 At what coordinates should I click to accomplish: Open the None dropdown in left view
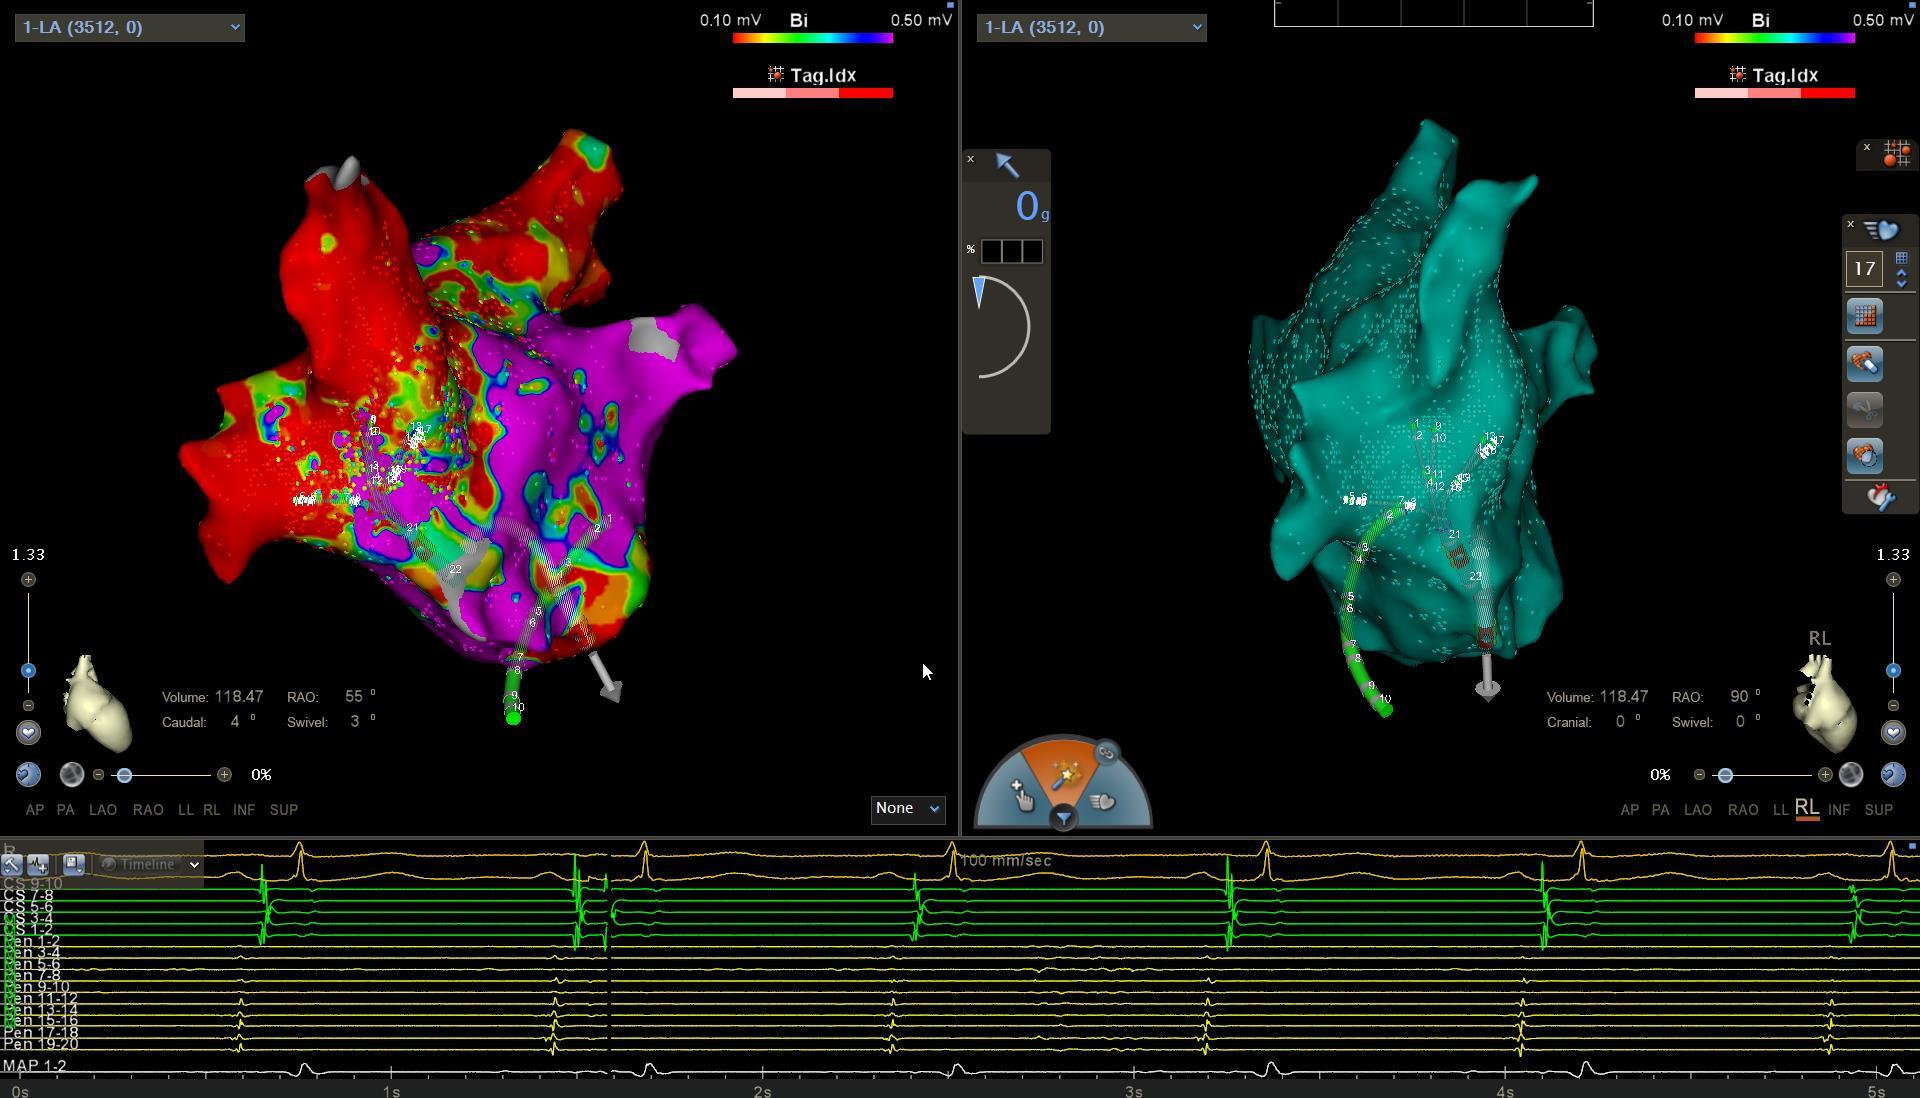point(906,808)
